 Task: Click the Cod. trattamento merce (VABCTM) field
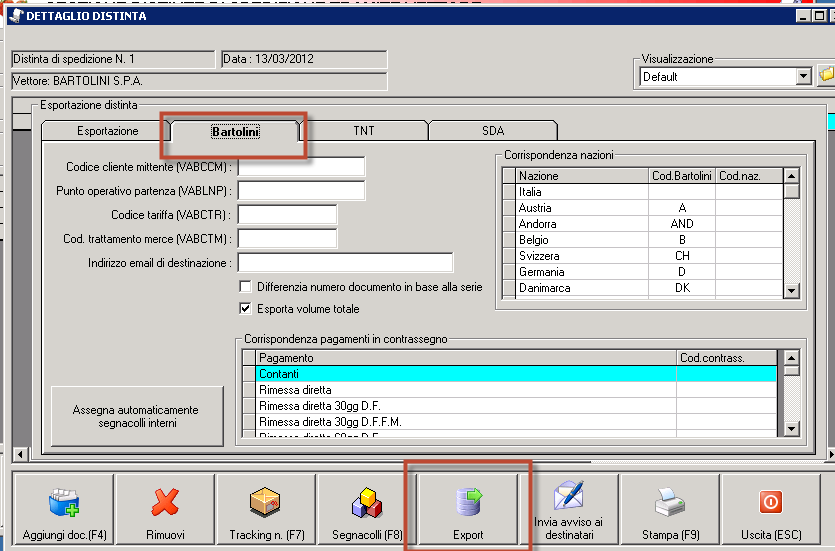coord(287,239)
